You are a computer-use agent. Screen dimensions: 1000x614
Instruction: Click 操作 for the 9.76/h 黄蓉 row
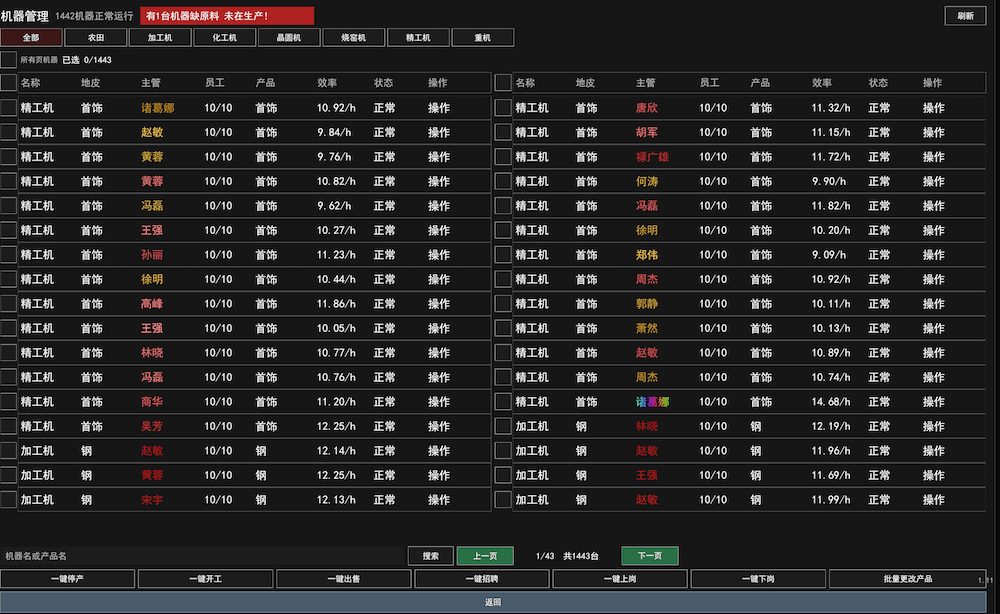pyautogui.click(x=439, y=157)
